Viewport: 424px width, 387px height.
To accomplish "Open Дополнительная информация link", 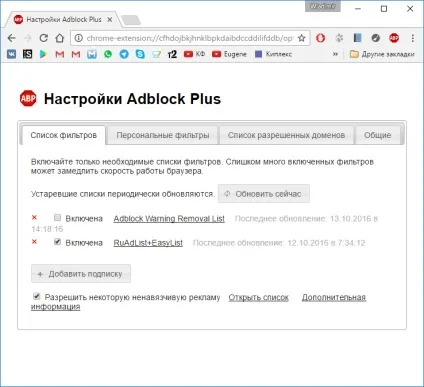I will point(334,297).
